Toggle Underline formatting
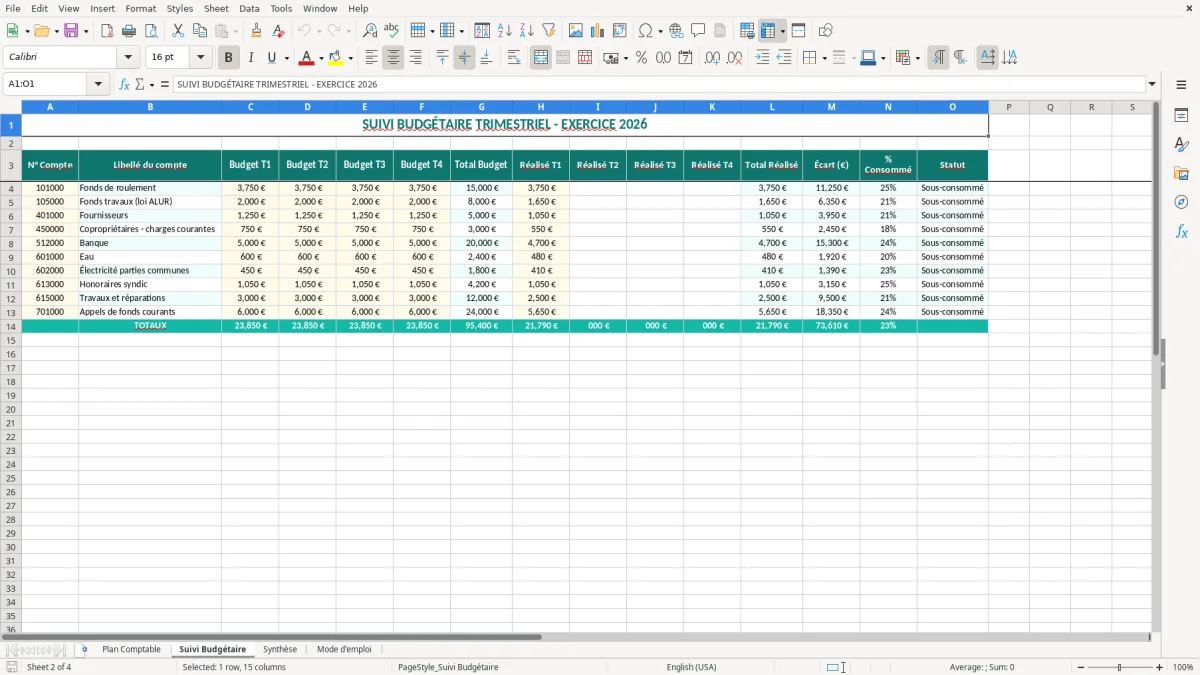 point(271,58)
